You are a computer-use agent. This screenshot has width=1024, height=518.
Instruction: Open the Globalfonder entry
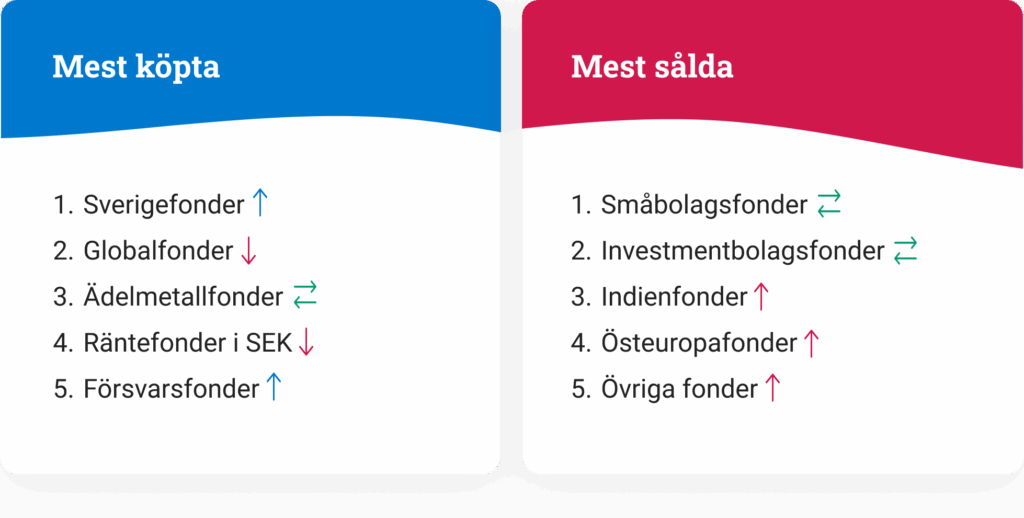coord(157,251)
